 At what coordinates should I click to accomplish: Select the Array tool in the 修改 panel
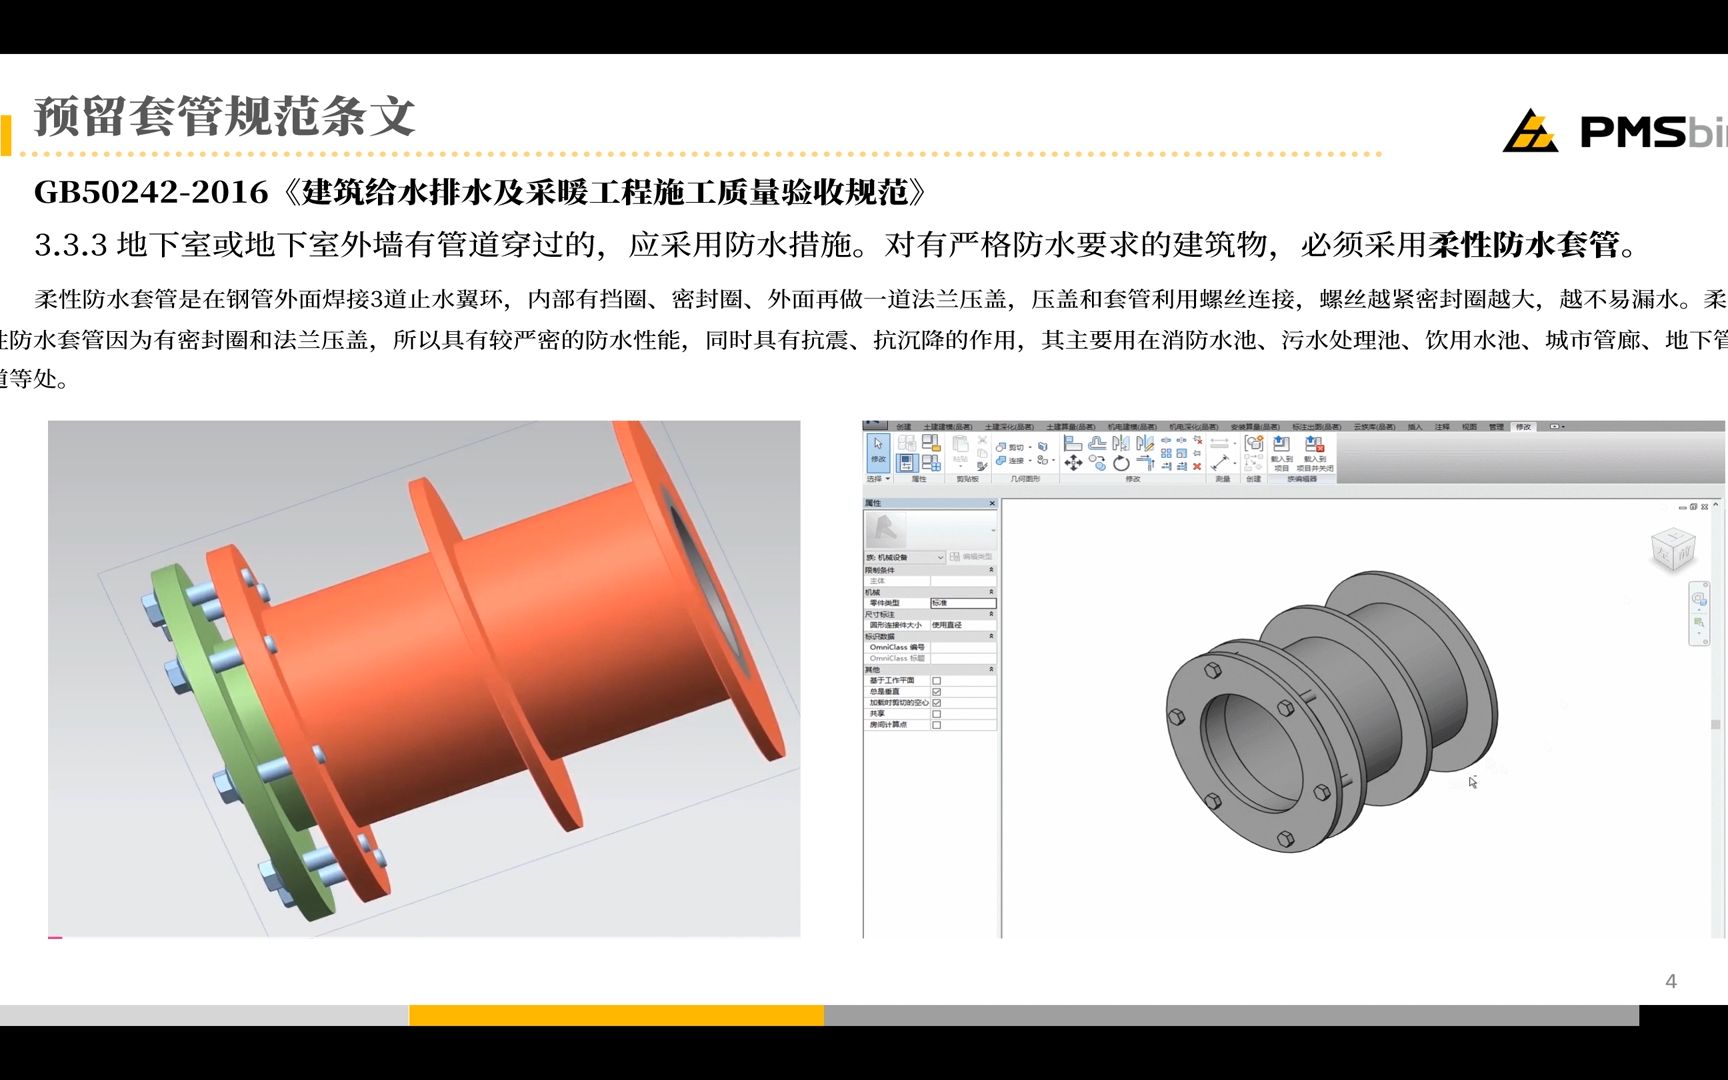pos(1166,453)
